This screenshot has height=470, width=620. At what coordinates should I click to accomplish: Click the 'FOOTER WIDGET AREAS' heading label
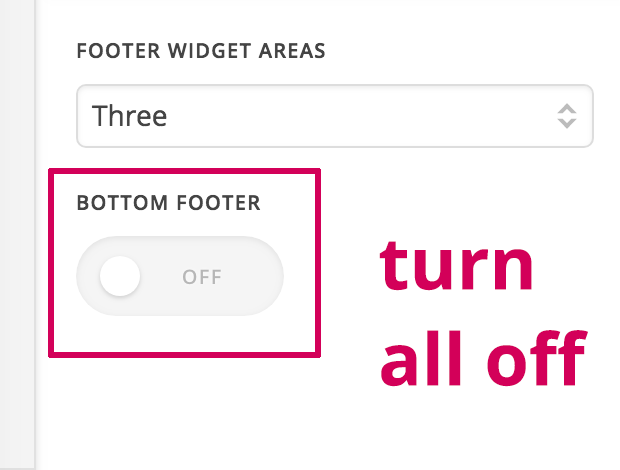pyautogui.click(x=201, y=51)
